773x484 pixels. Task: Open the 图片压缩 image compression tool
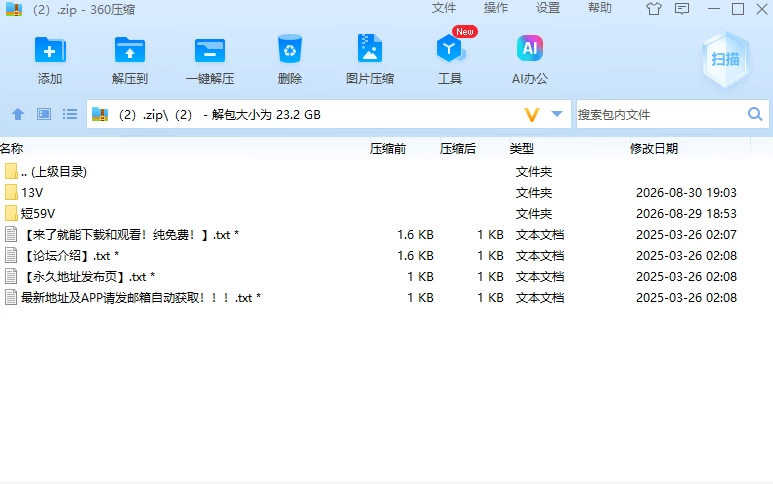coord(370,48)
